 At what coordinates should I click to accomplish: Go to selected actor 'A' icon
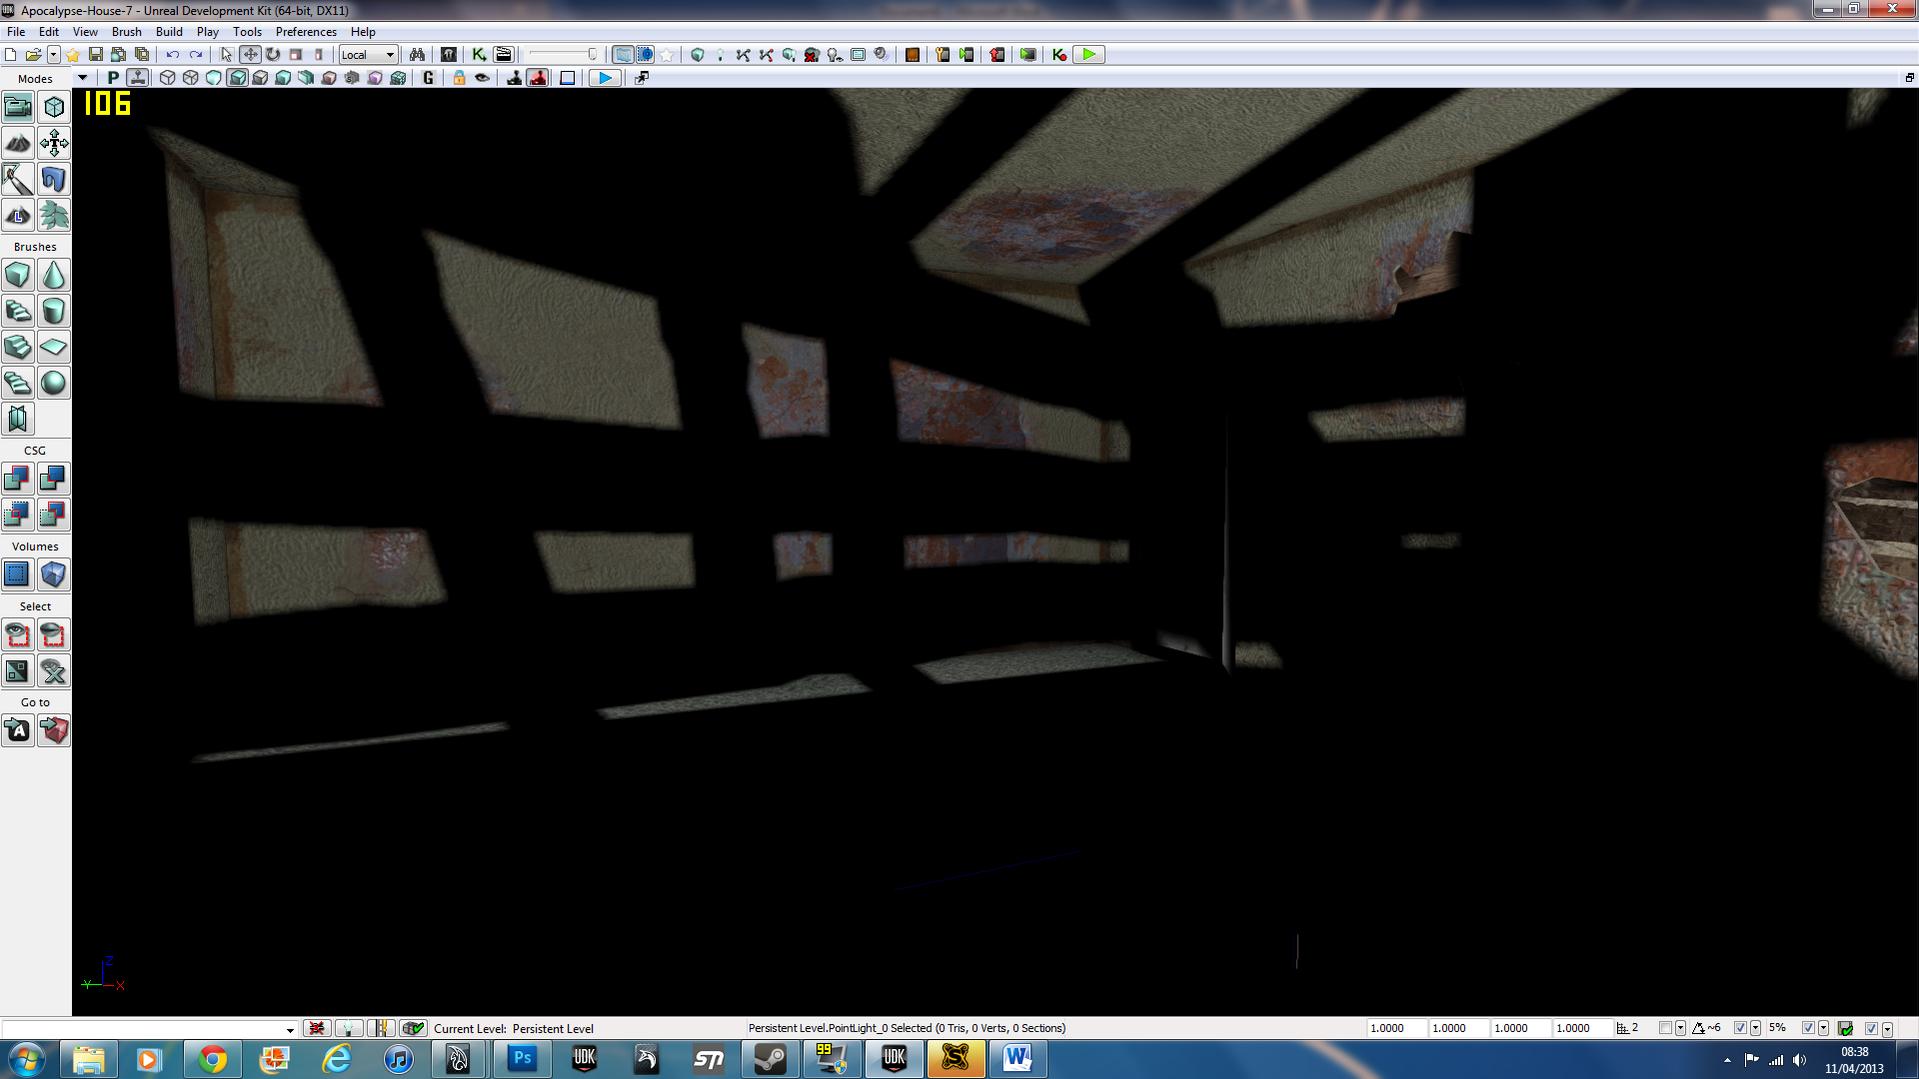point(17,731)
